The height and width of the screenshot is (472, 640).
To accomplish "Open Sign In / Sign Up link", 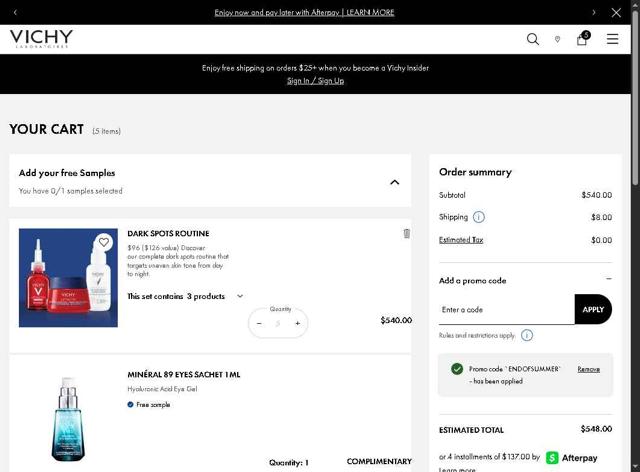I will click(316, 80).
